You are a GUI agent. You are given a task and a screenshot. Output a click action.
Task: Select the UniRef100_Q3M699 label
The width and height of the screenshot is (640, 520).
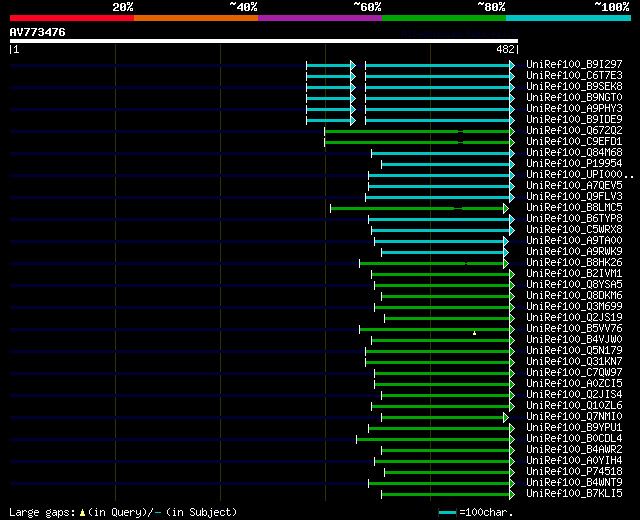click(x=574, y=307)
